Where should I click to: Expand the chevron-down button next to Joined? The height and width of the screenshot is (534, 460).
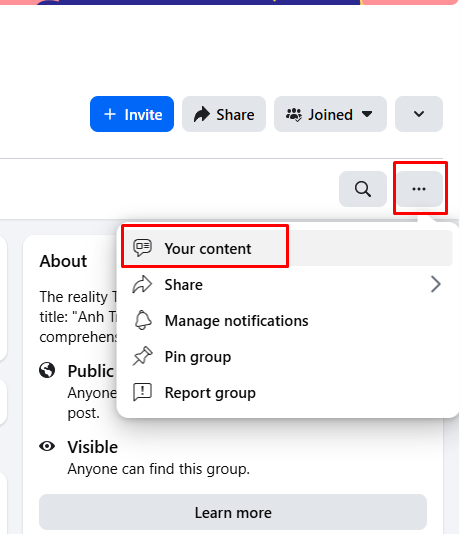(419, 114)
